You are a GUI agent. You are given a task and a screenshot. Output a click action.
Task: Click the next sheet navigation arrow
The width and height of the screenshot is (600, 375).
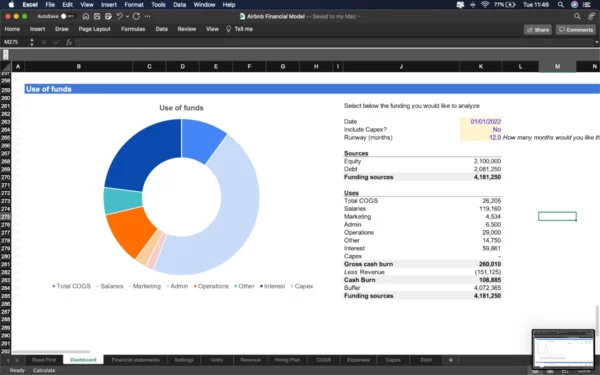pos(17,360)
